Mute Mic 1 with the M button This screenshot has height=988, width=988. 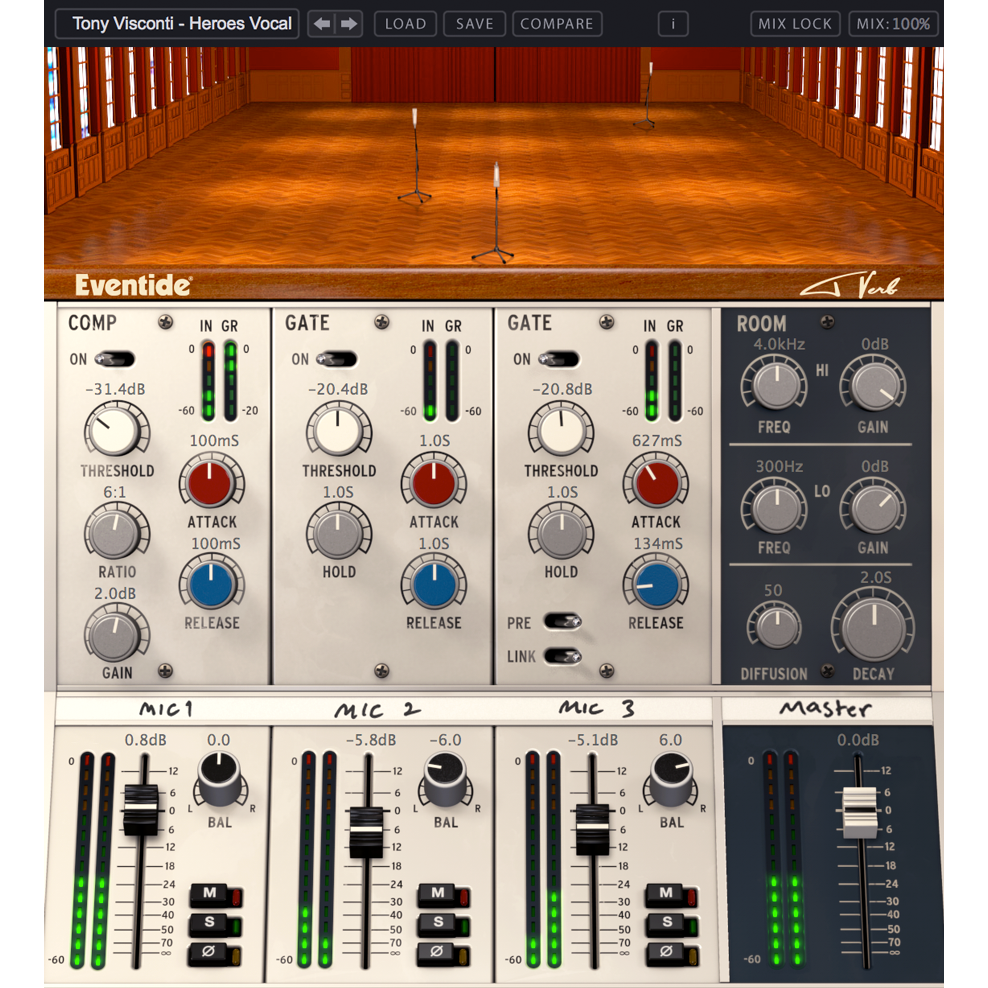[211, 896]
